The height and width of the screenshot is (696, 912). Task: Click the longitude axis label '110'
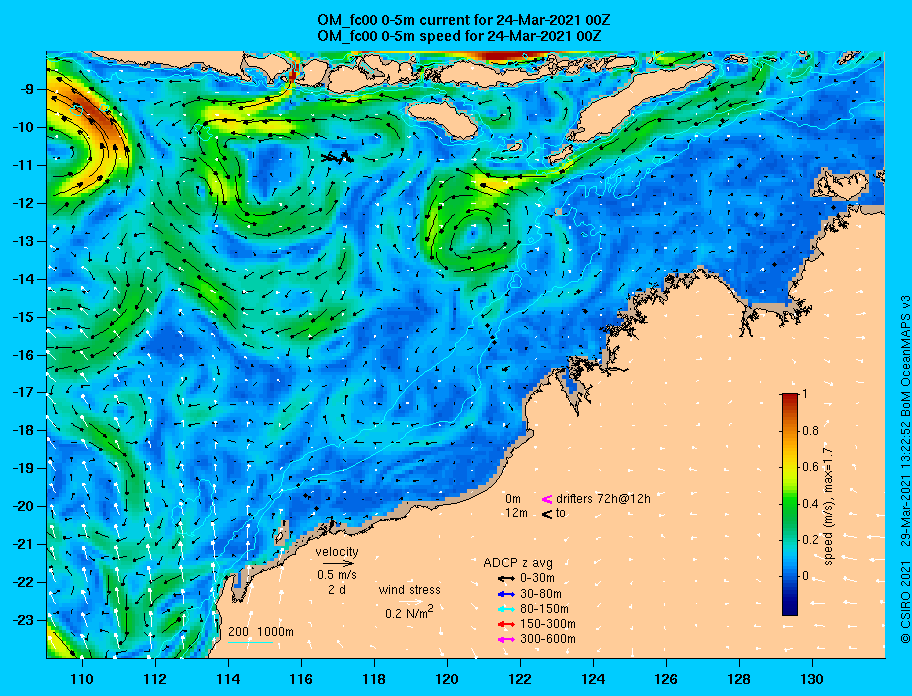point(82,679)
